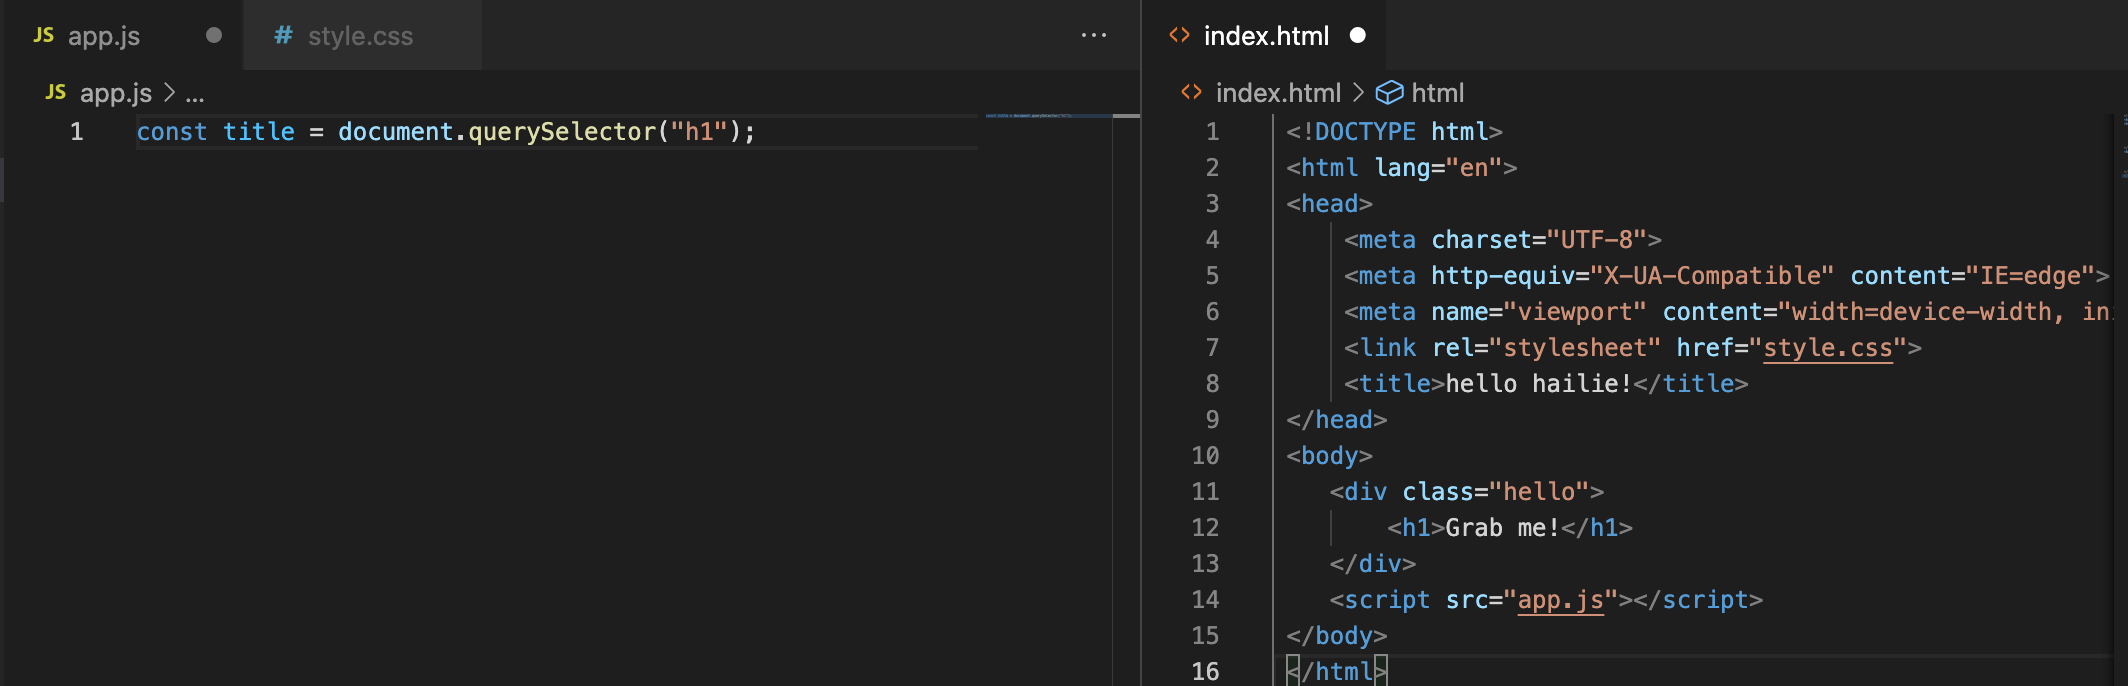Click "hello hailie!" title text

[1539, 384]
